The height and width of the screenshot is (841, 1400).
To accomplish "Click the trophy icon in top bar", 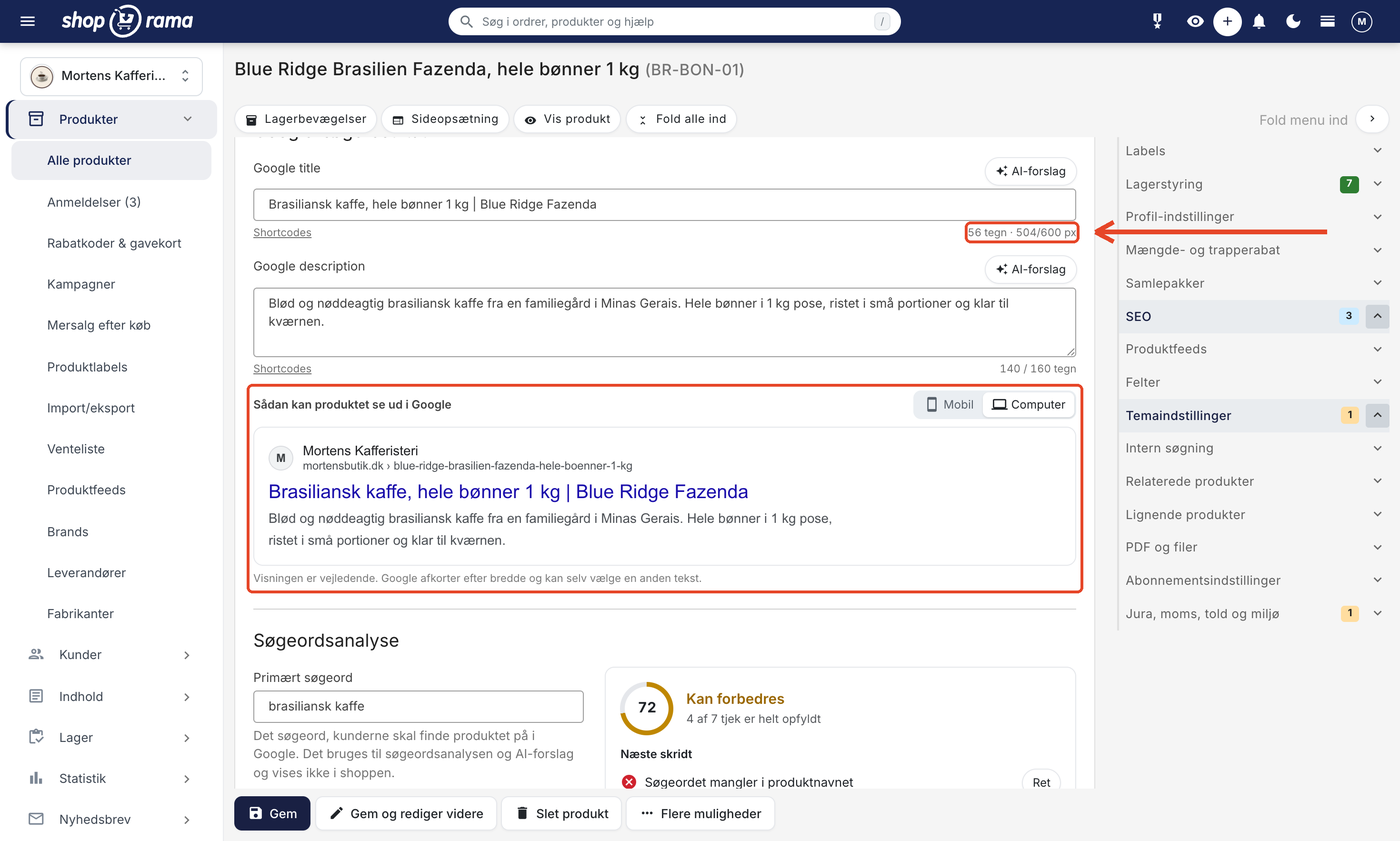I will pyautogui.click(x=1159, y=21).
